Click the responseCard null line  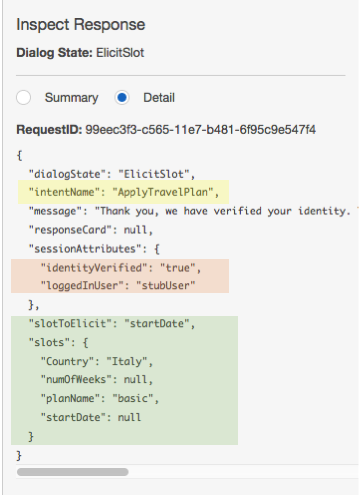pos(91,230)
